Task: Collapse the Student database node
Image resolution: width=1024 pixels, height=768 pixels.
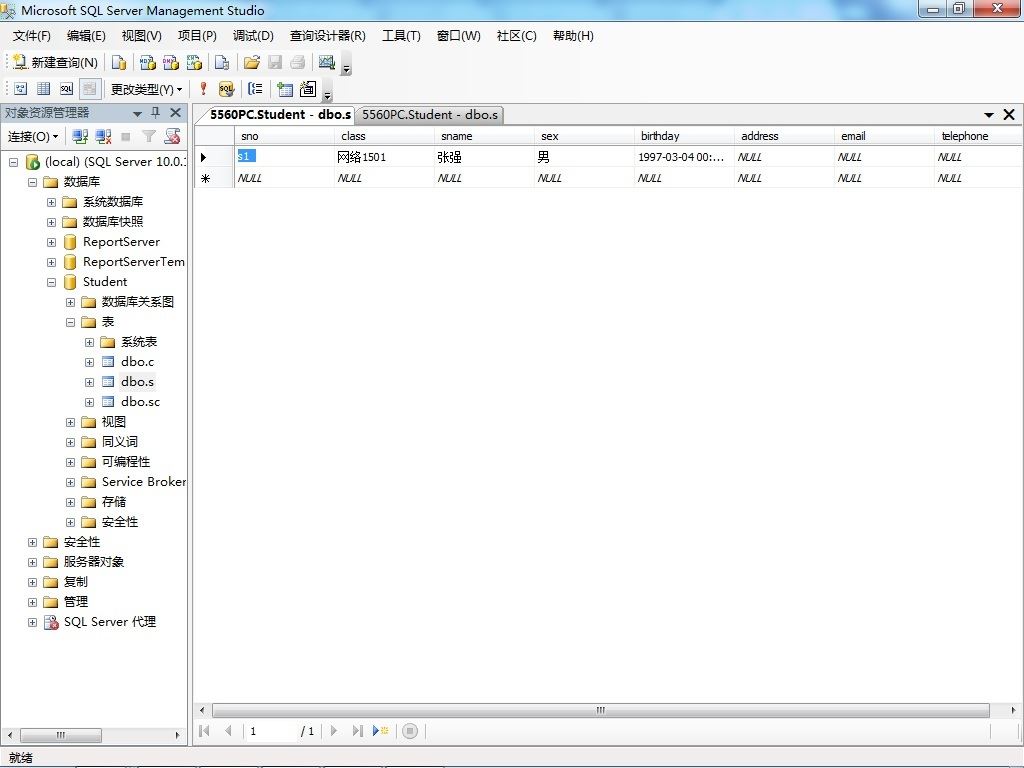Action: (52, 283)
